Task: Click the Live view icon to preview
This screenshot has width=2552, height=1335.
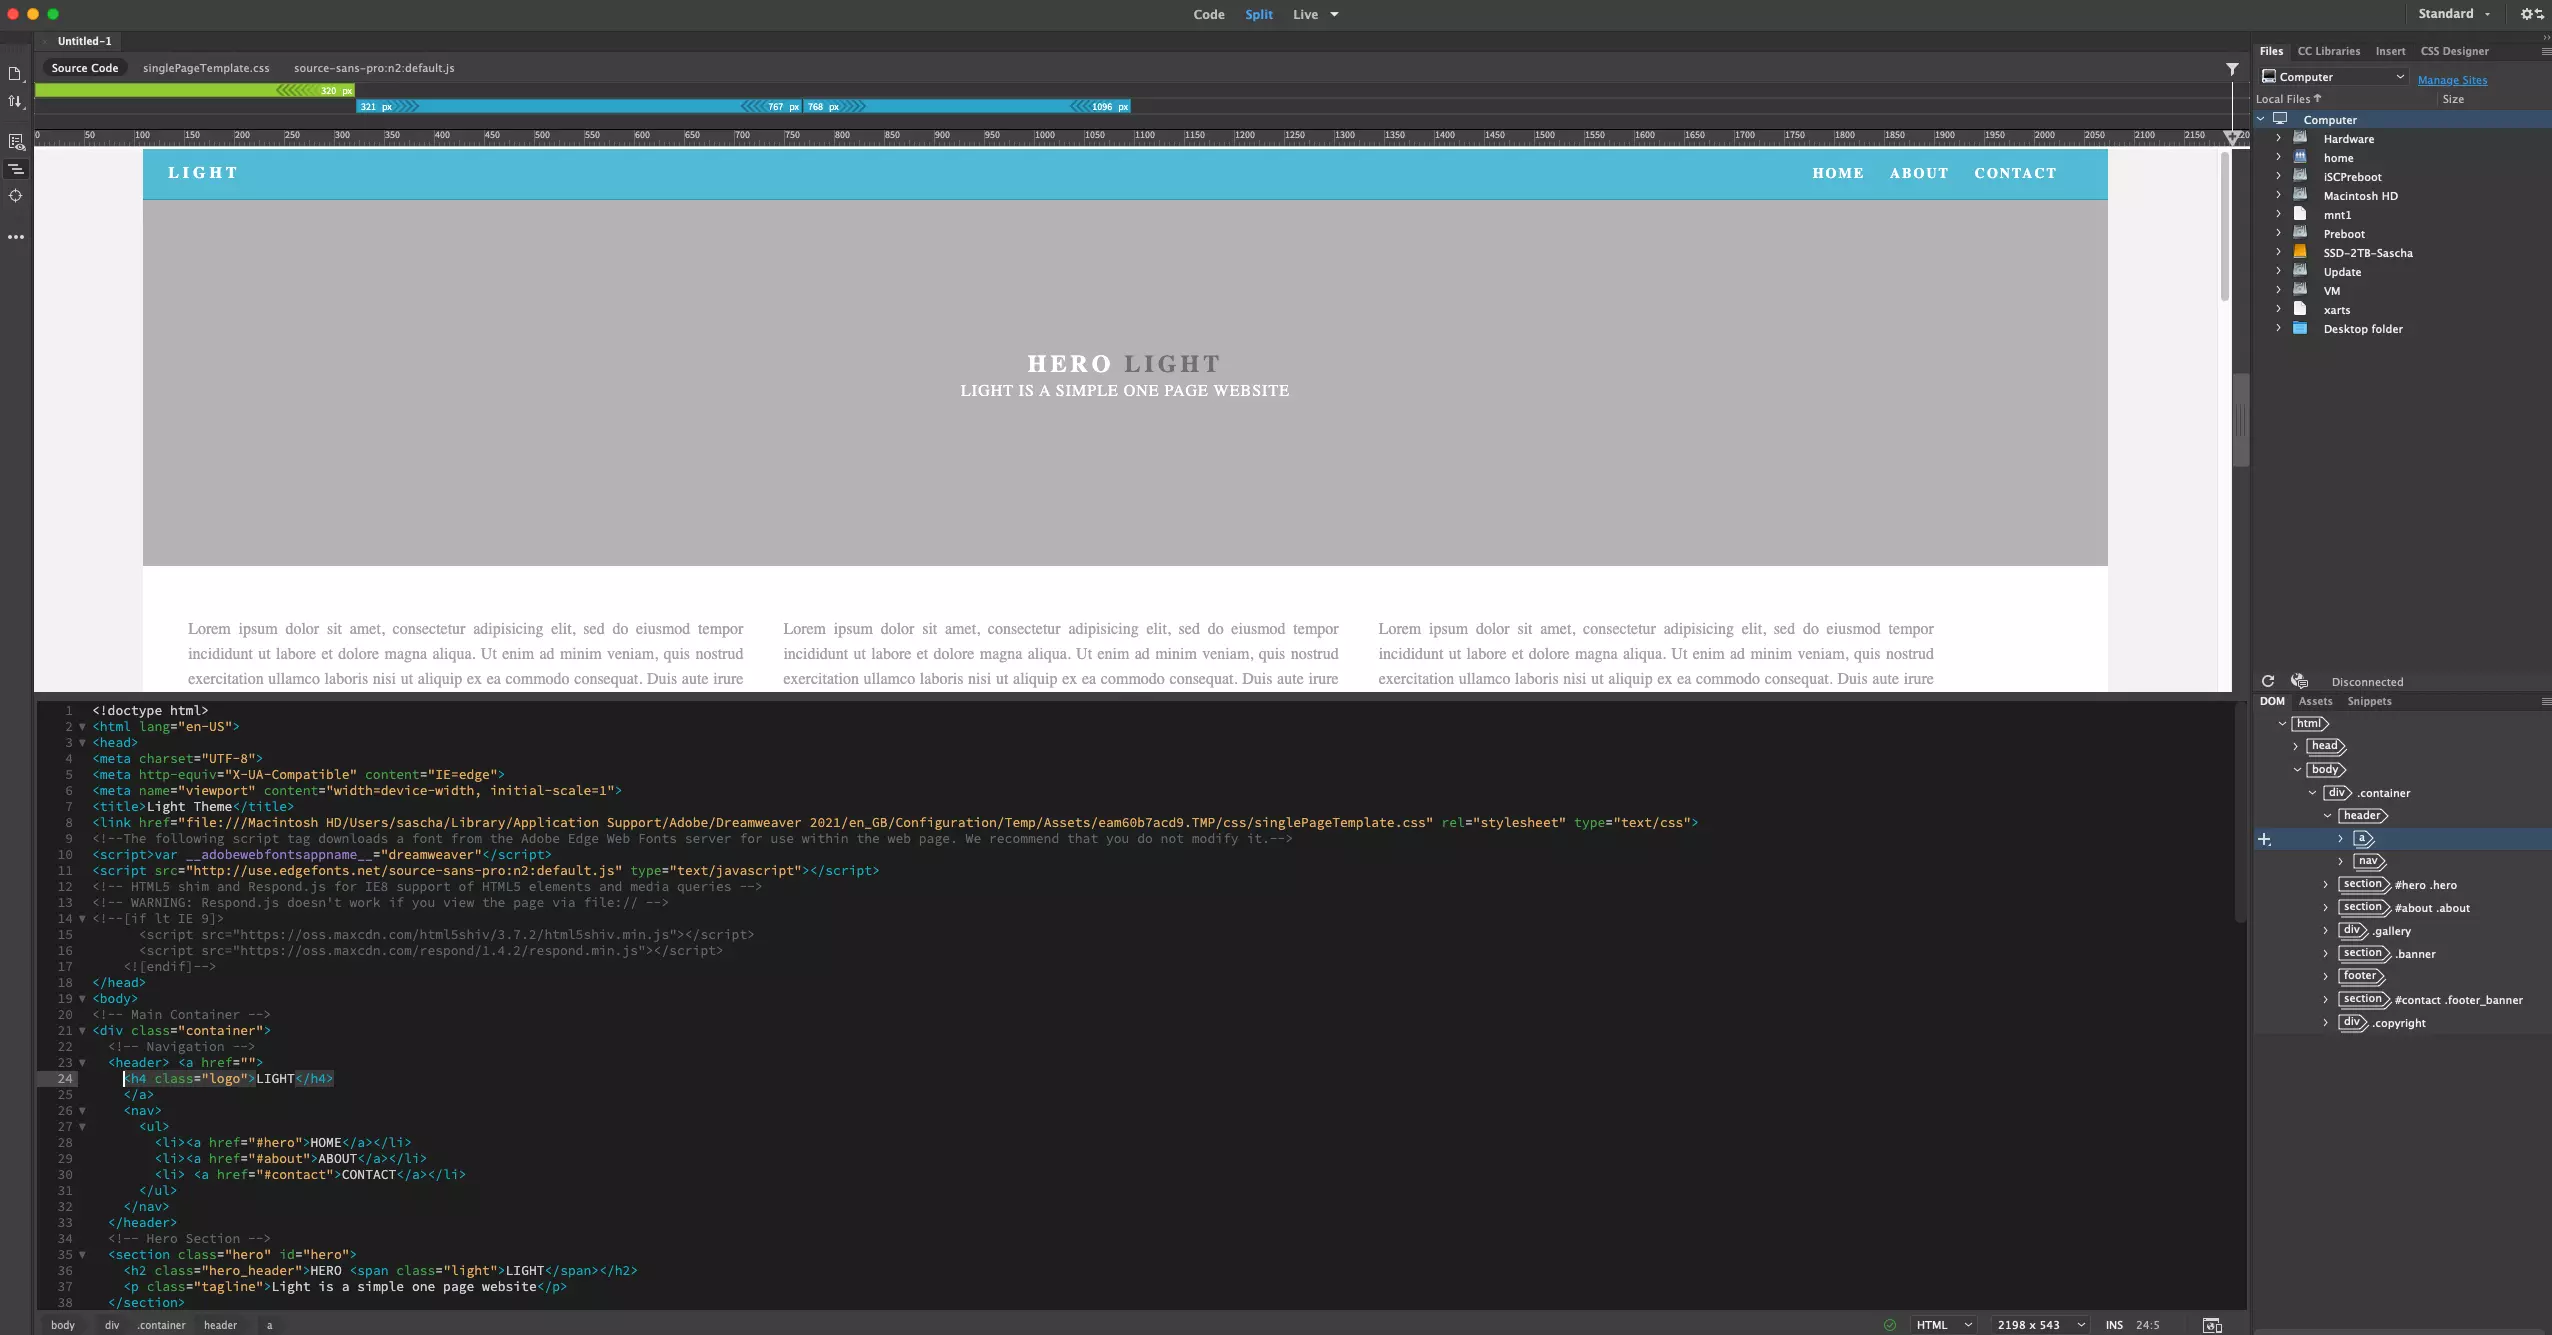Action: pyautogui.click(x=1306, y=14)
